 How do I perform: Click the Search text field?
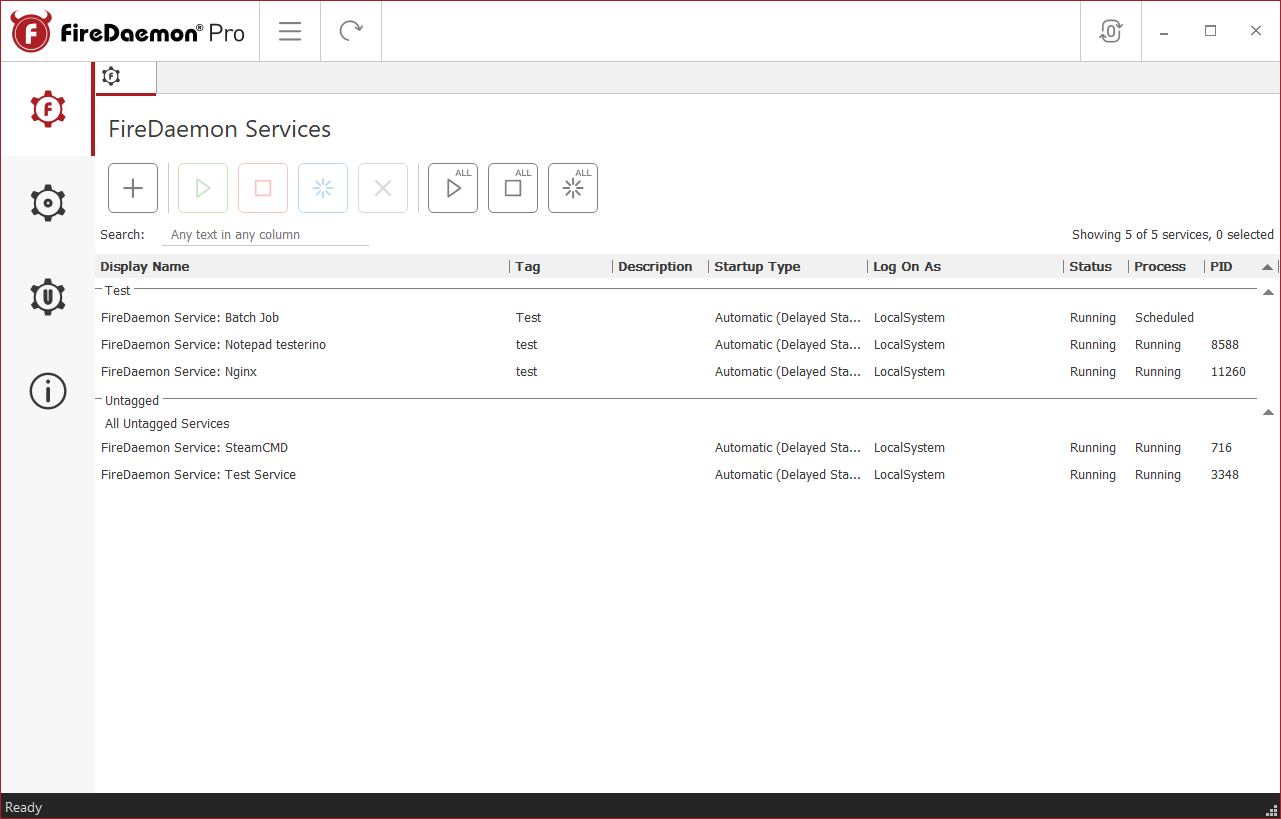coord(265,235)
